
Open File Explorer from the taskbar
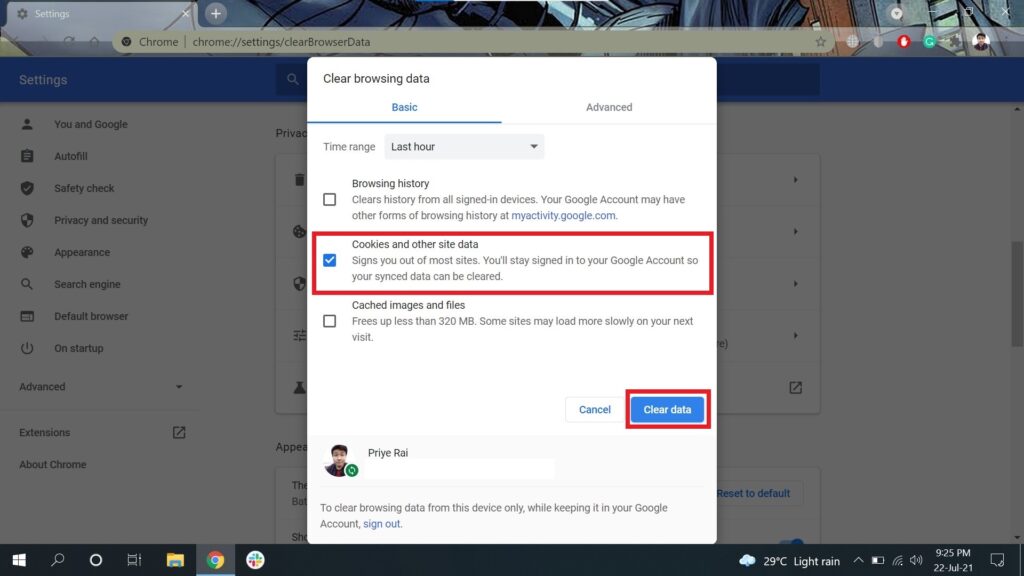tap(175, 560)
